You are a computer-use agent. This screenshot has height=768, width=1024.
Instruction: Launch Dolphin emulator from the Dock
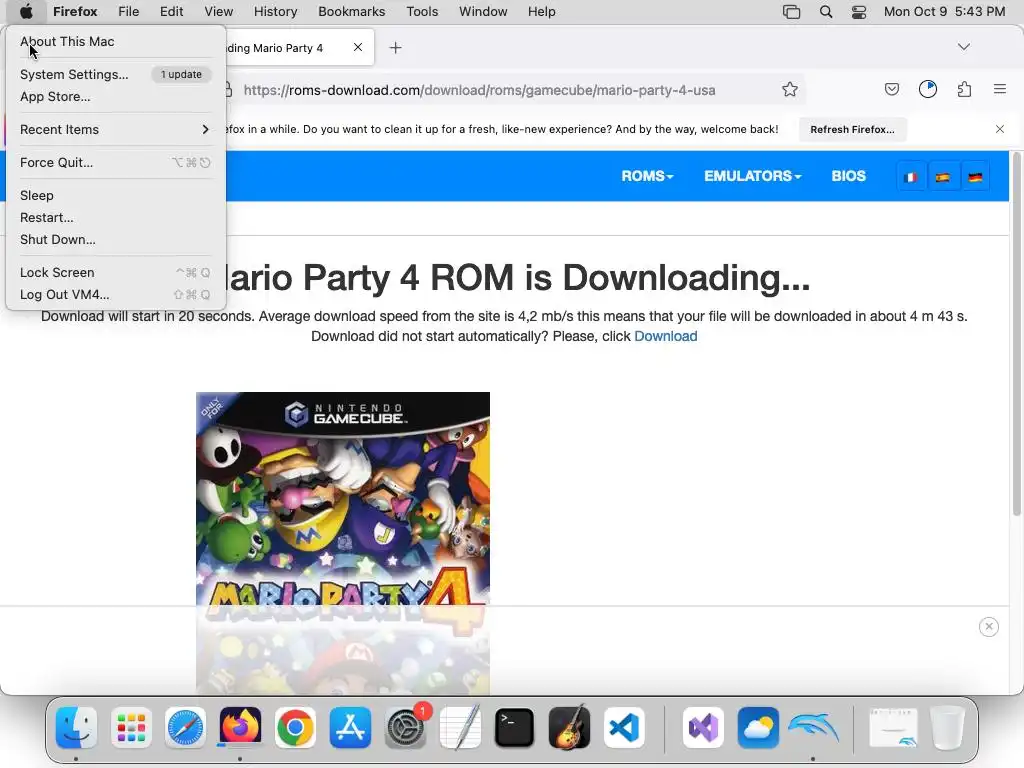[813, 727]
